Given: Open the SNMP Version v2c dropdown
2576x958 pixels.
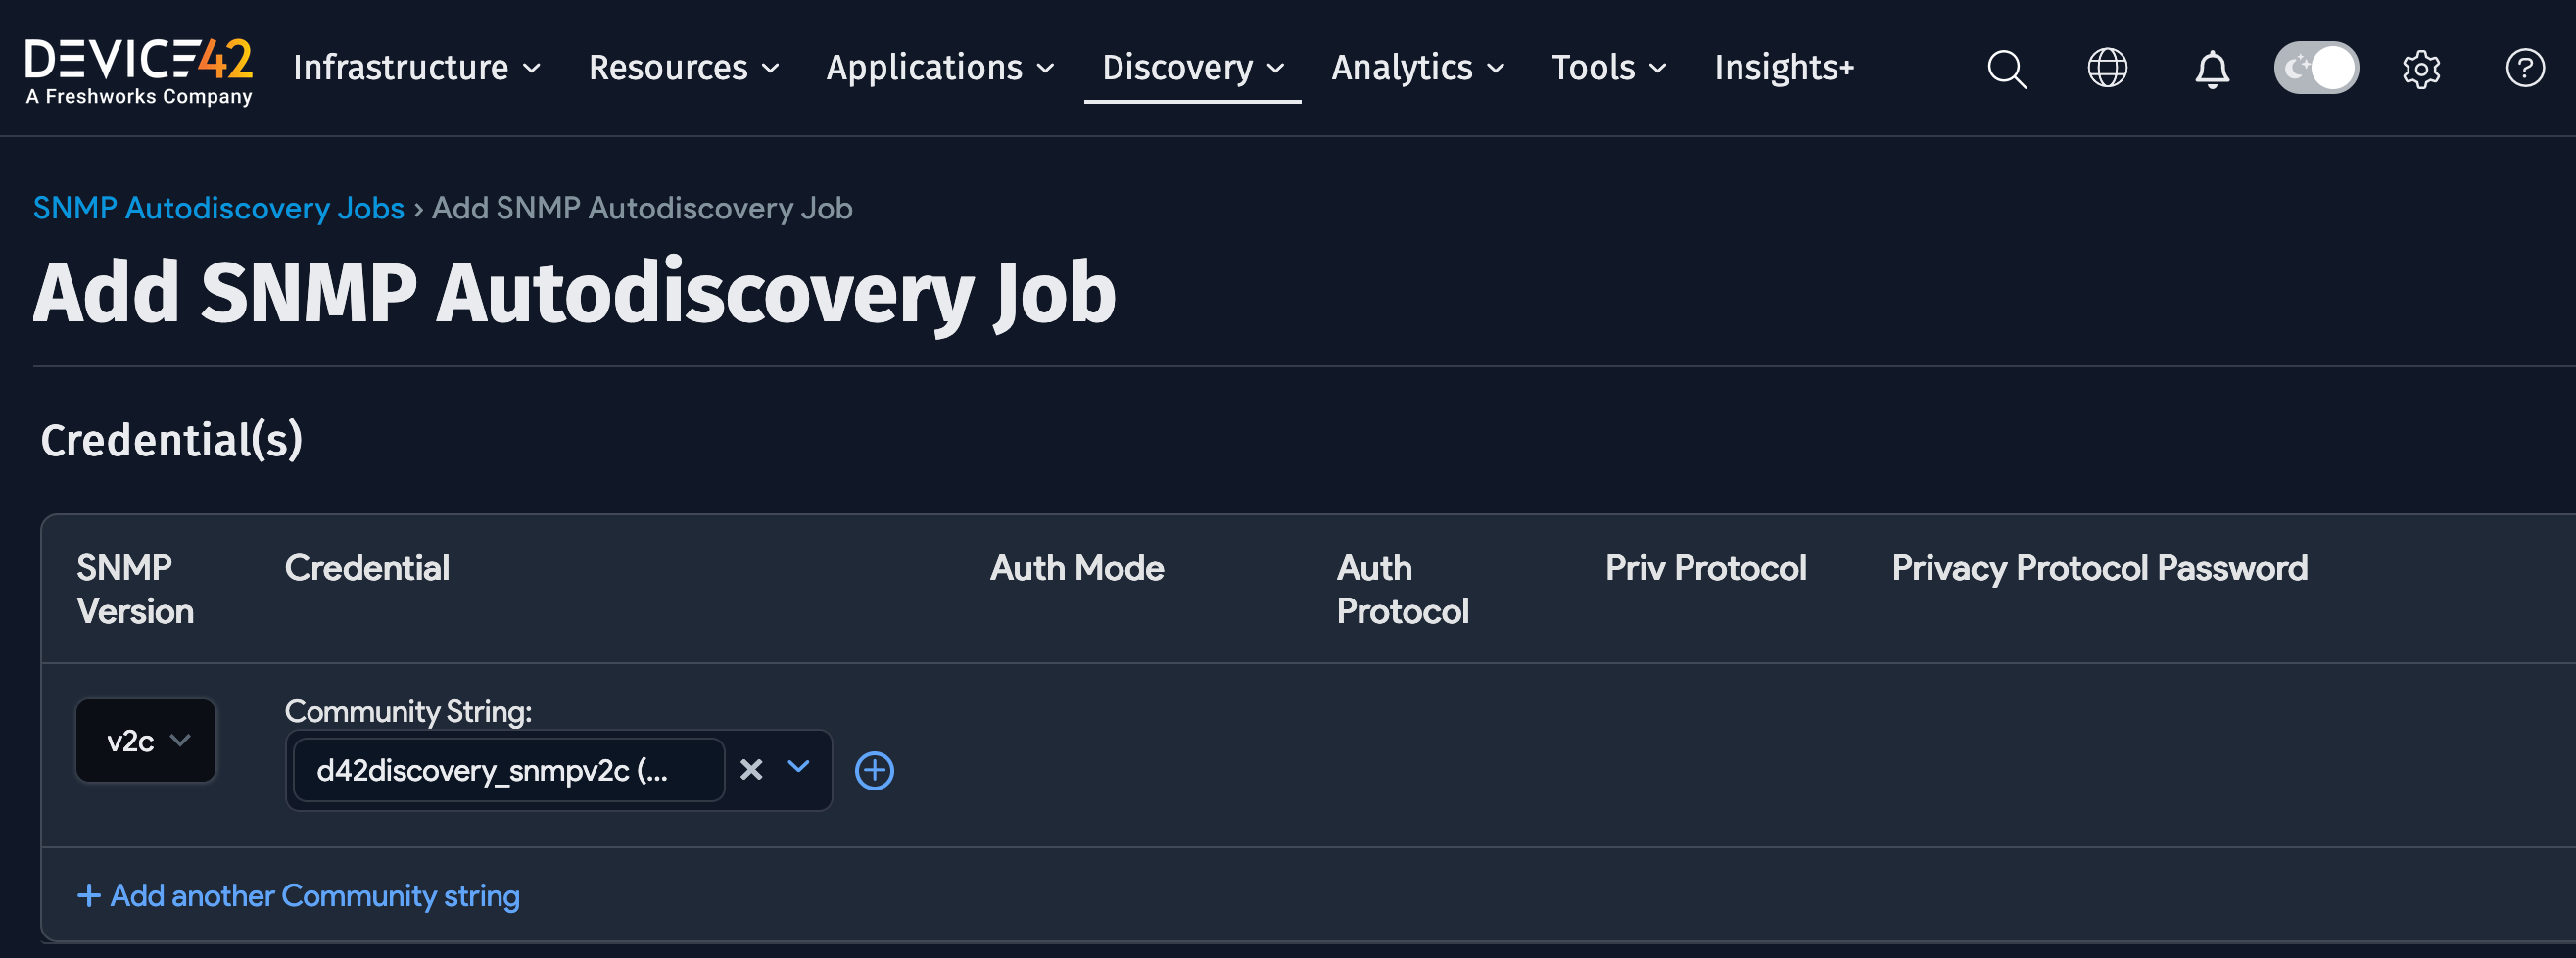Looking at the screenshot, I should (x=146, y=740).
